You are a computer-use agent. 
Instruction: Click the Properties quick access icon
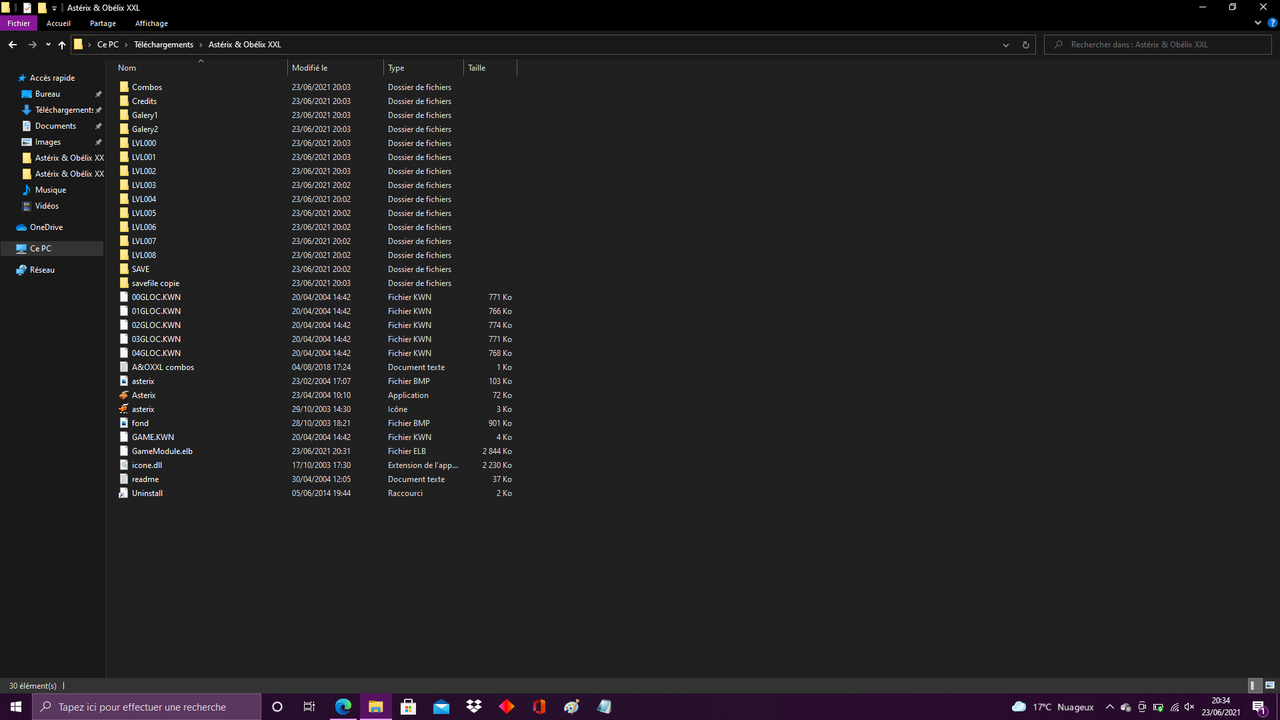point(27,7)
